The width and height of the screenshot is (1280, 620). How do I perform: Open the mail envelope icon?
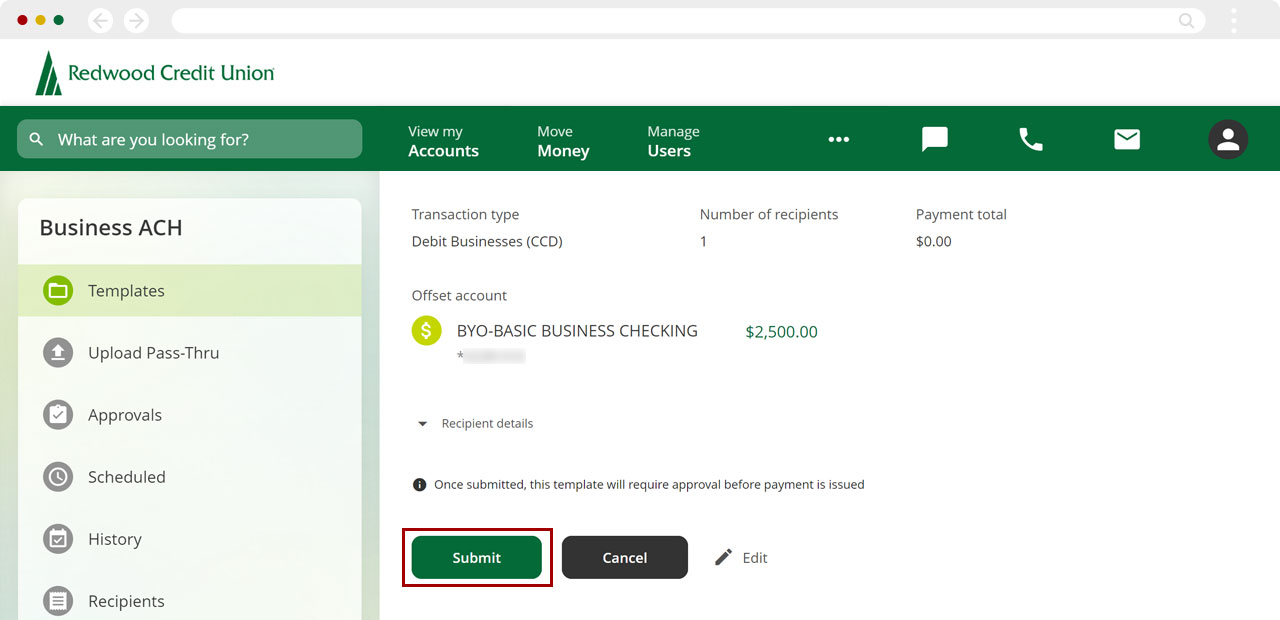(1127, 139)
